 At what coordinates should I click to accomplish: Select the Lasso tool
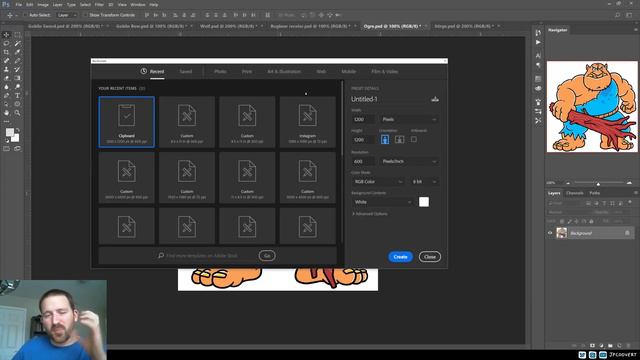[6, 43]
